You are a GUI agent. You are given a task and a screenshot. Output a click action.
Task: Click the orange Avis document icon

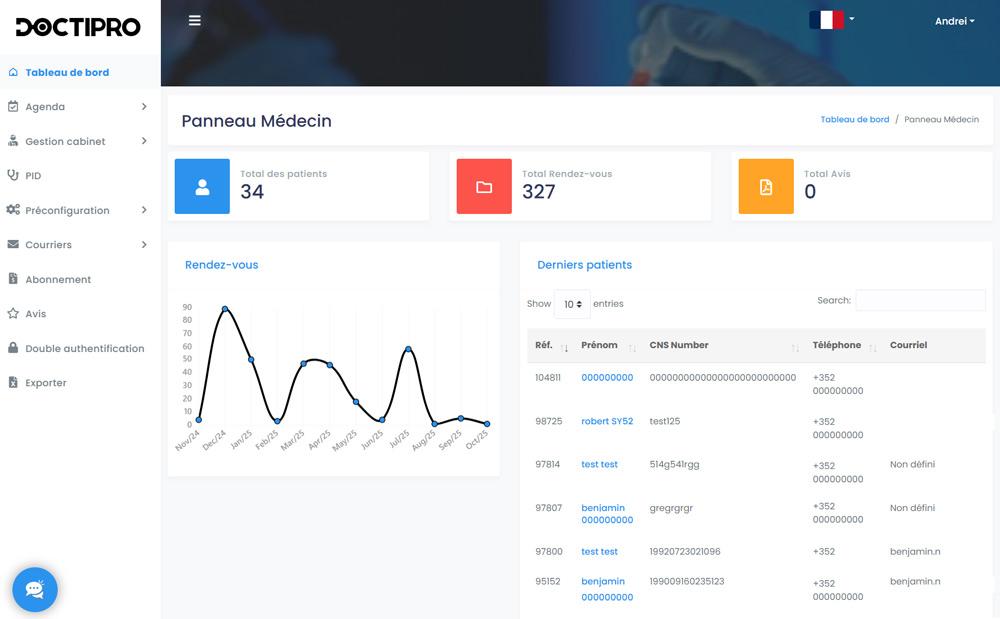click(x=766, y=186)
